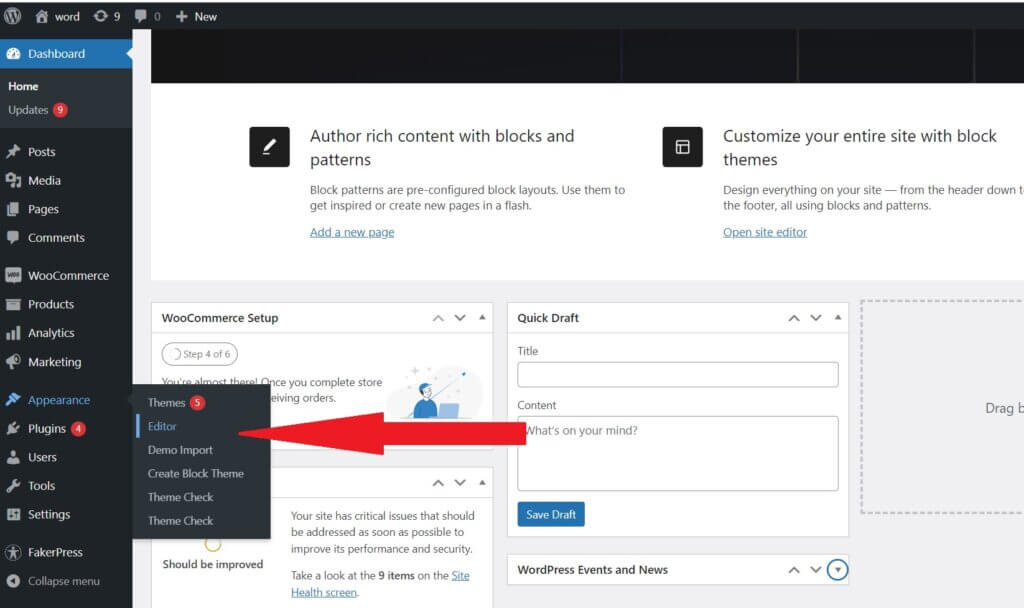This screenshot has height=608, width=1024.
Task: Click the Marketing megaphone icon
Action: tap(13, 362)
